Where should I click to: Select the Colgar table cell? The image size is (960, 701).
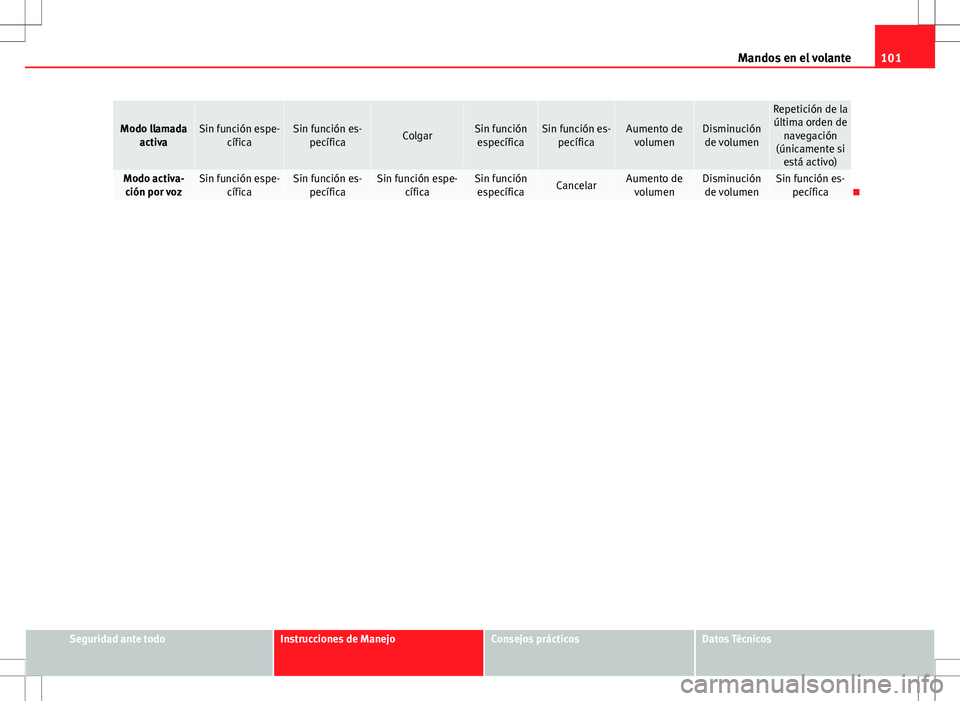[417, 135]
